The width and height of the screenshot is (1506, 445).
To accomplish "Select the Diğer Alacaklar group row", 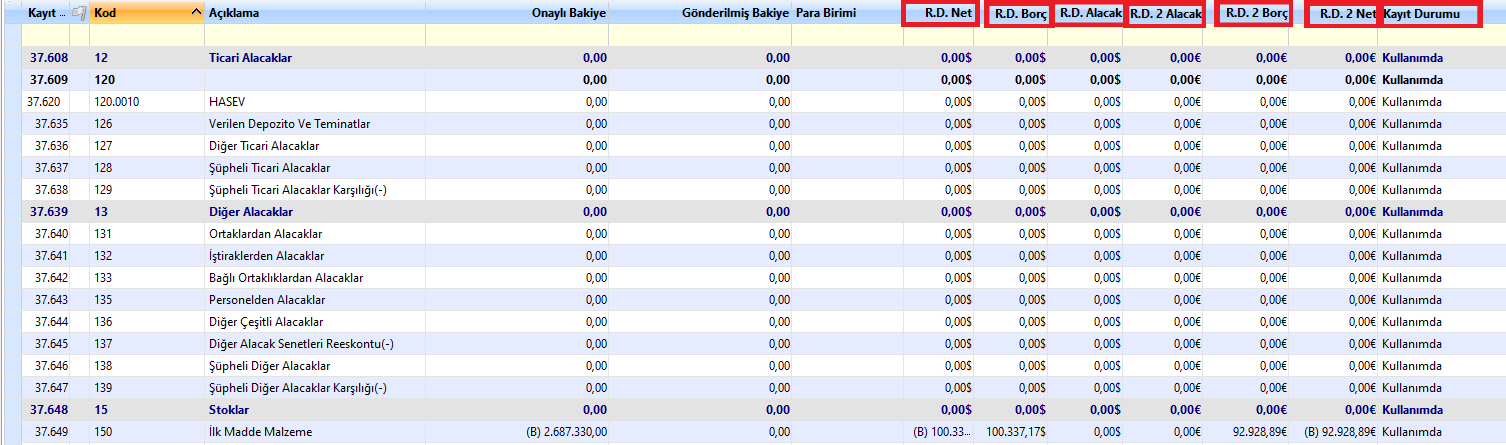I will (250, 212).
